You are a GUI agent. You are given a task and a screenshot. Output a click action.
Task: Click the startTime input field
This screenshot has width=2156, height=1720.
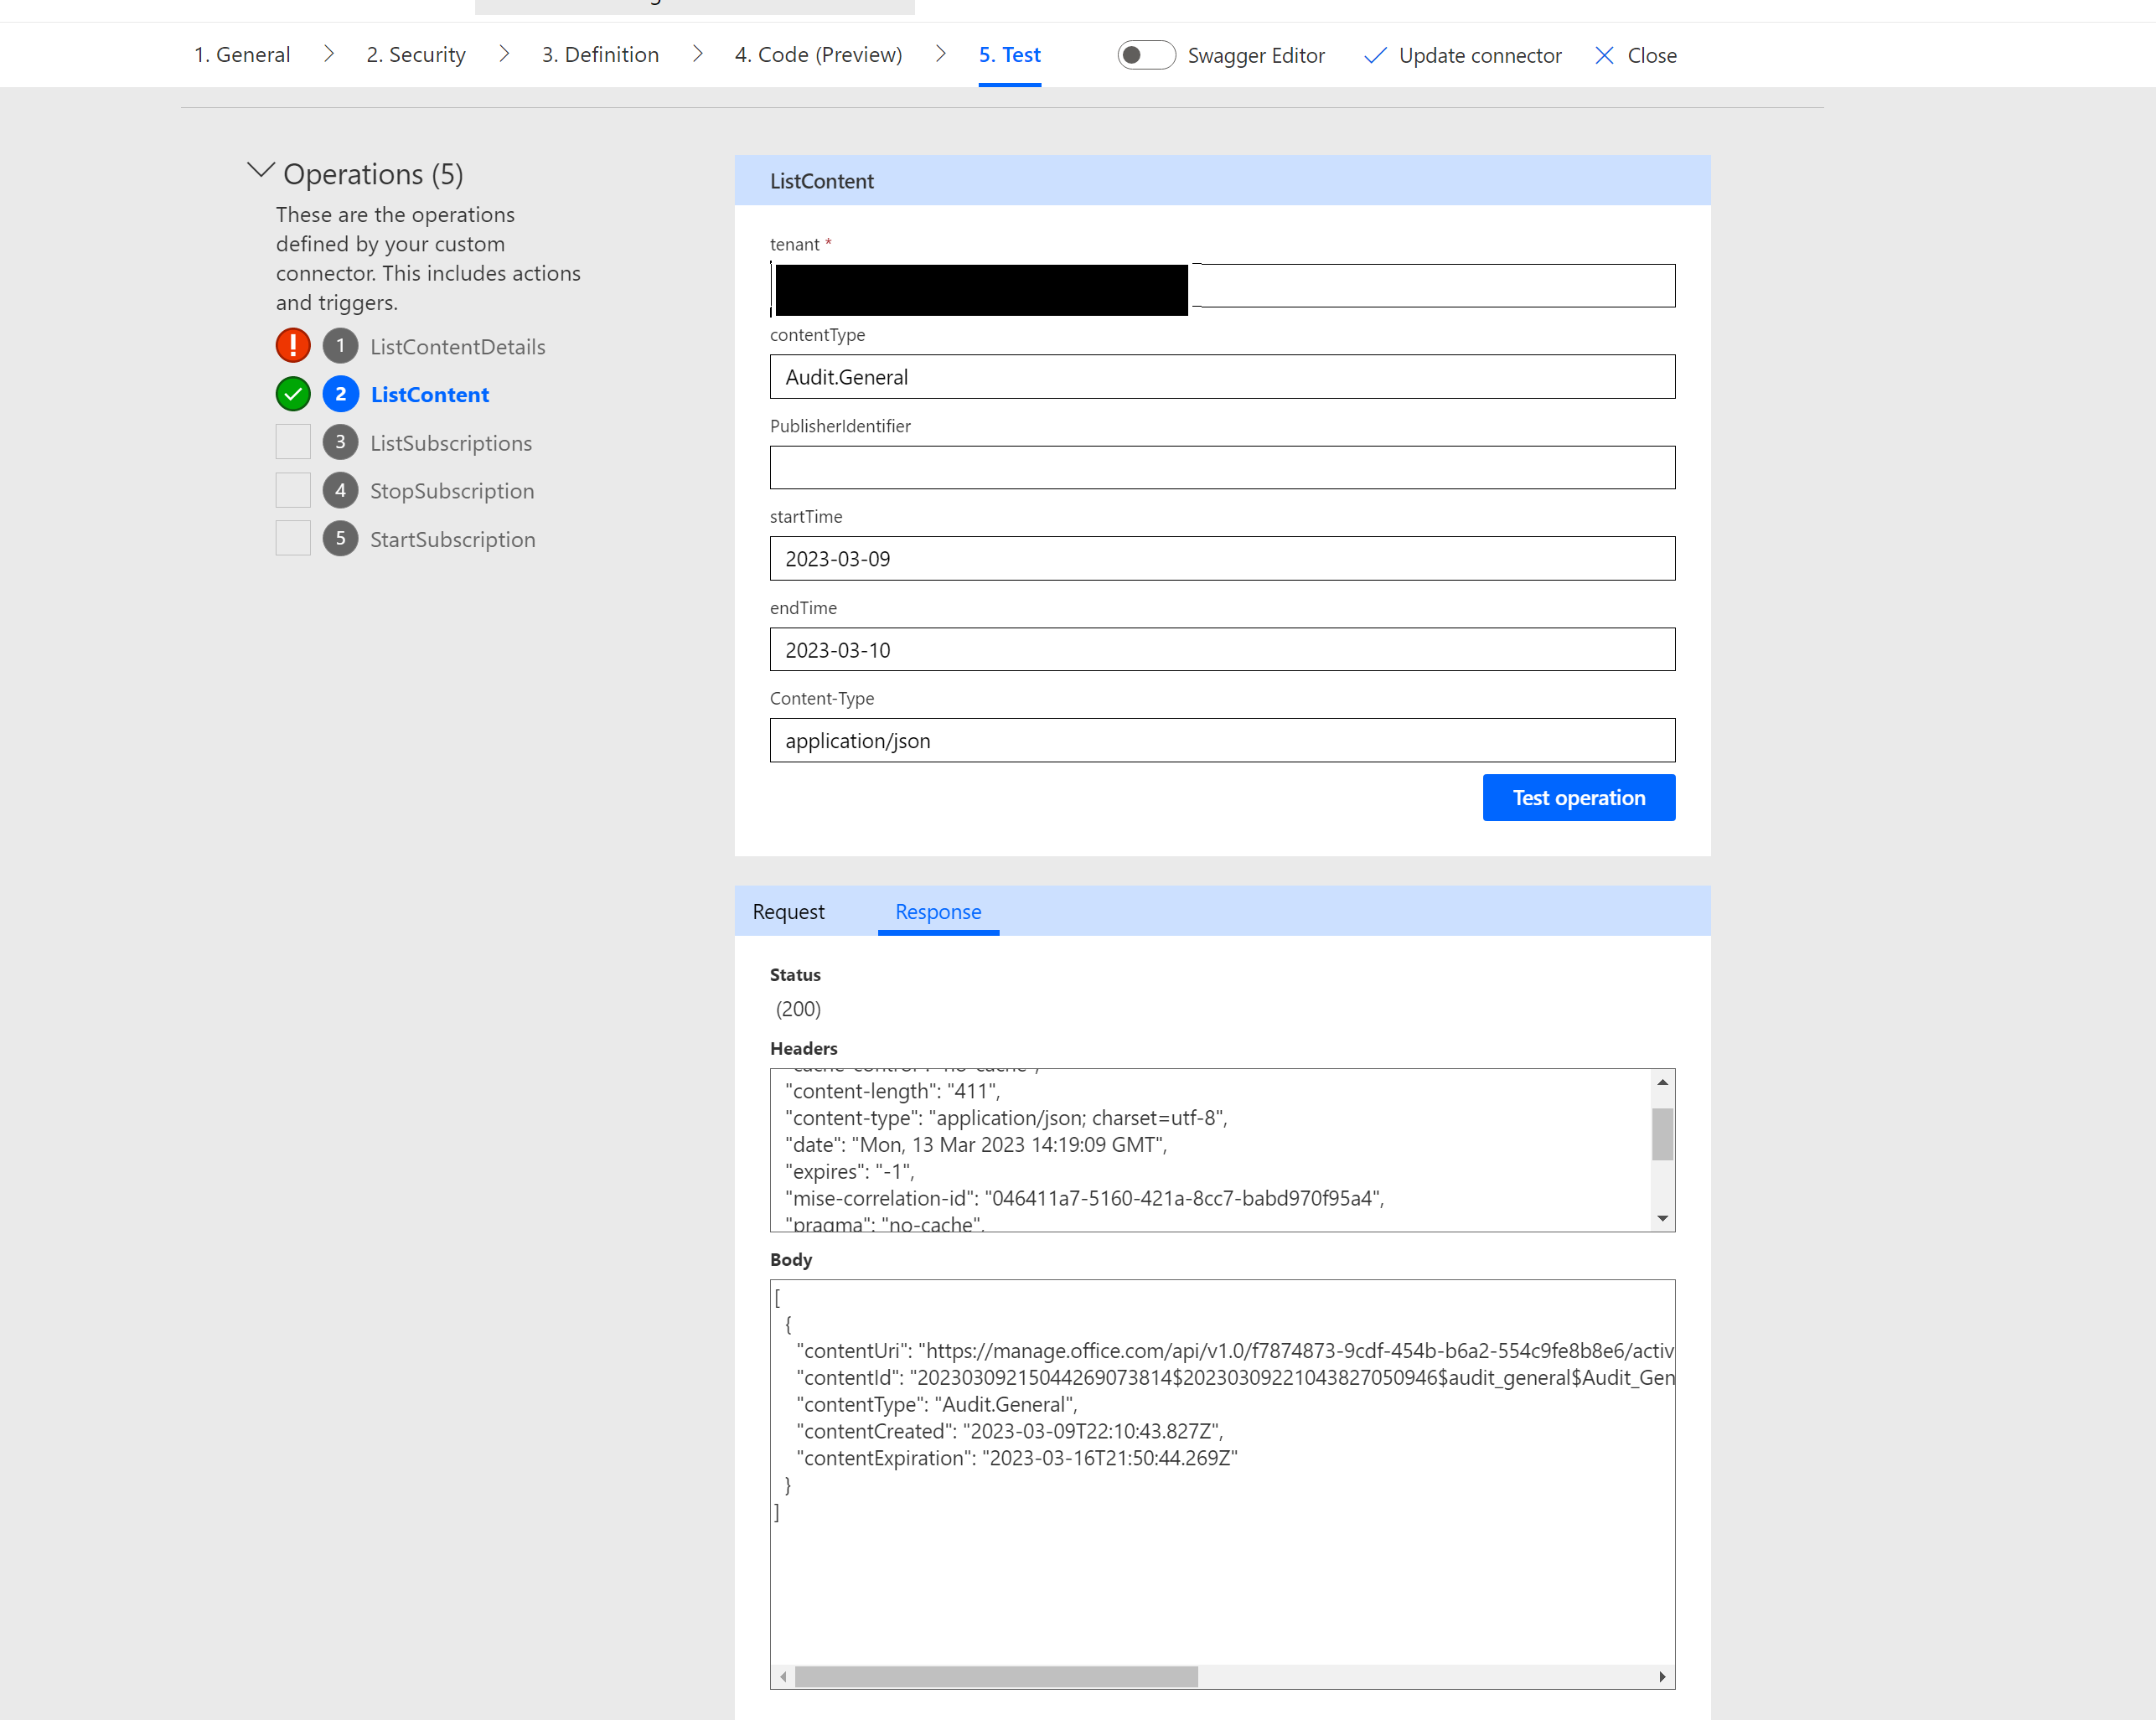point(1220,558)
